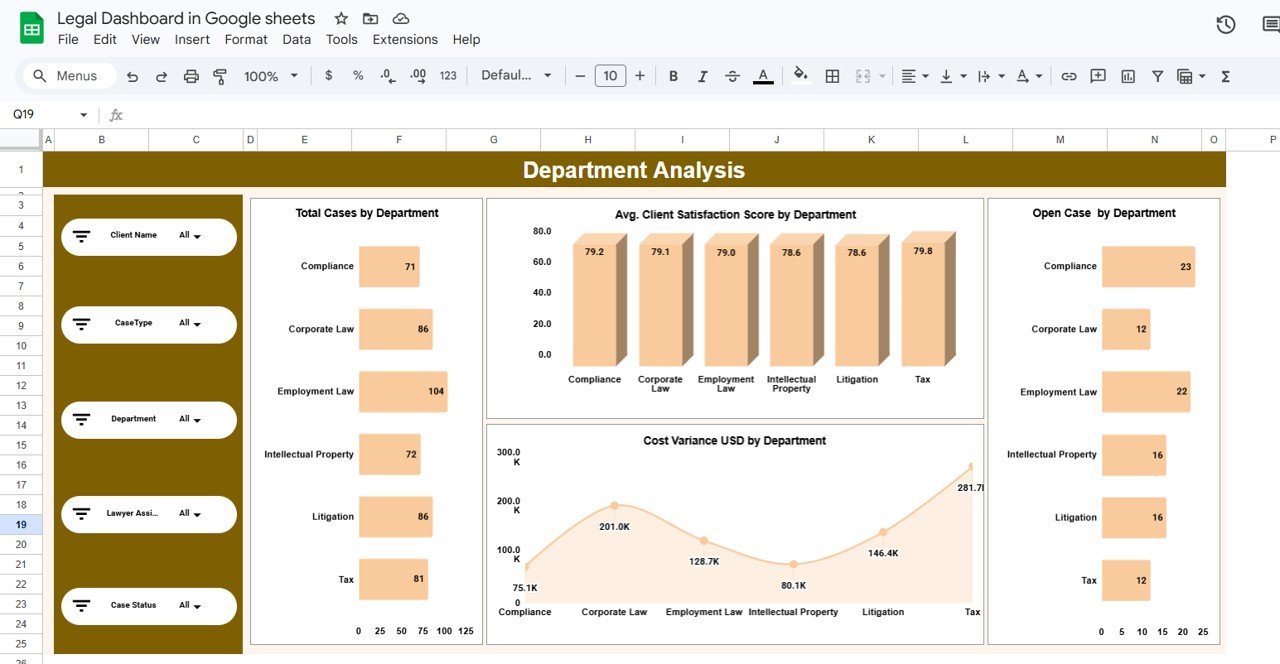Click the Print button
Viewport: 1280px width, 664px height.
(190, 75)
